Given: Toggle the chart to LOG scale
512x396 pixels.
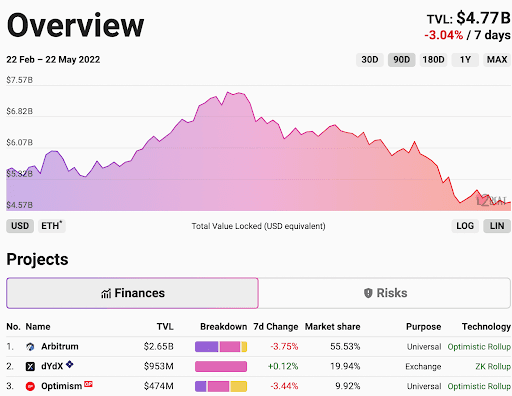Looking at the screenshot, I should pyautogui.click(x=465, y=226).
